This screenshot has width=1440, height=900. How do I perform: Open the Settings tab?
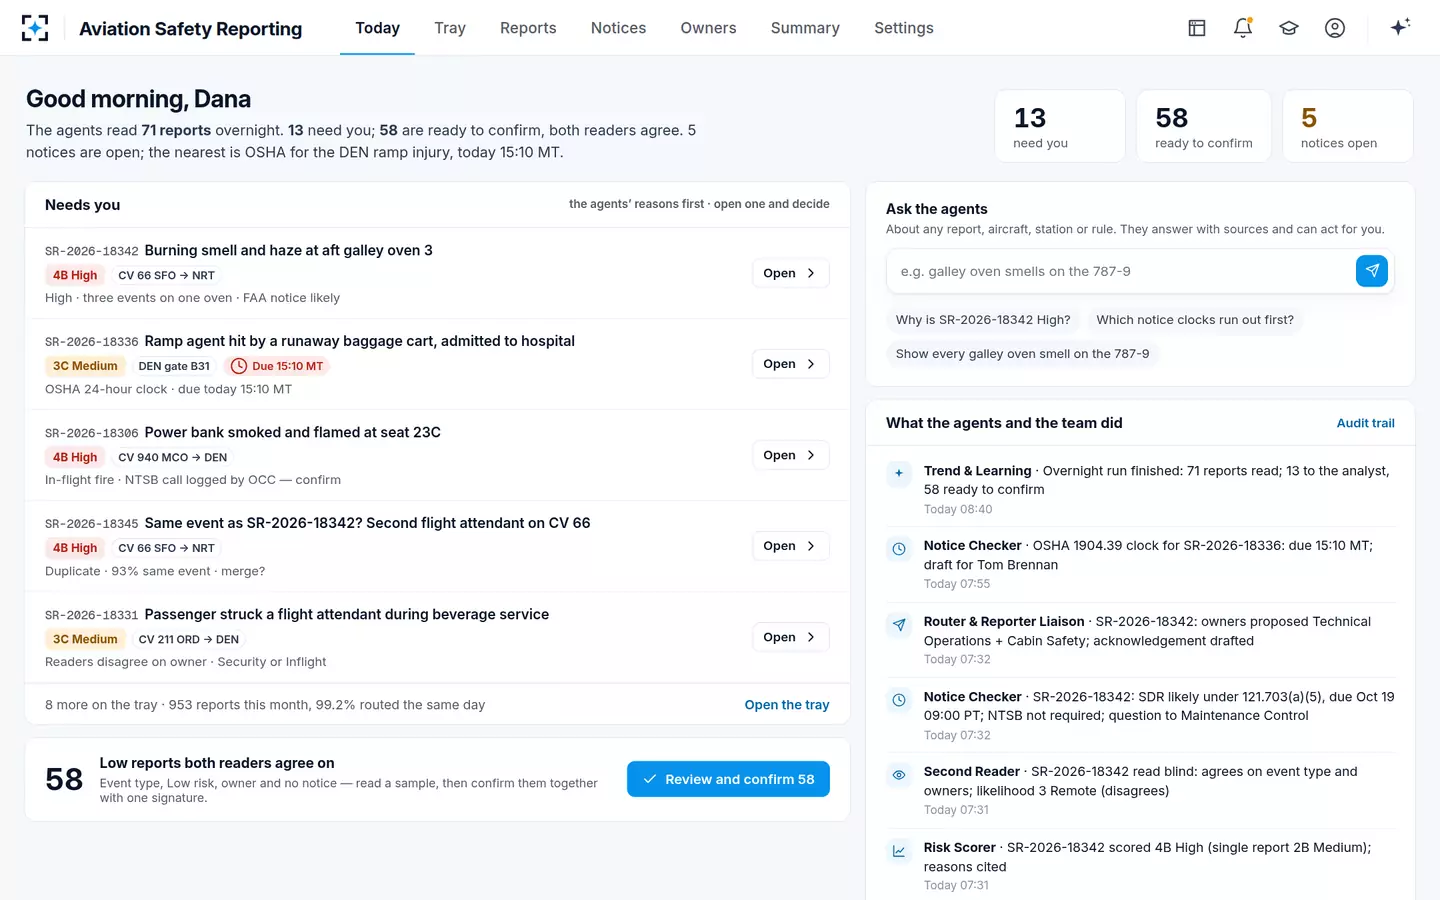(904, 28)
